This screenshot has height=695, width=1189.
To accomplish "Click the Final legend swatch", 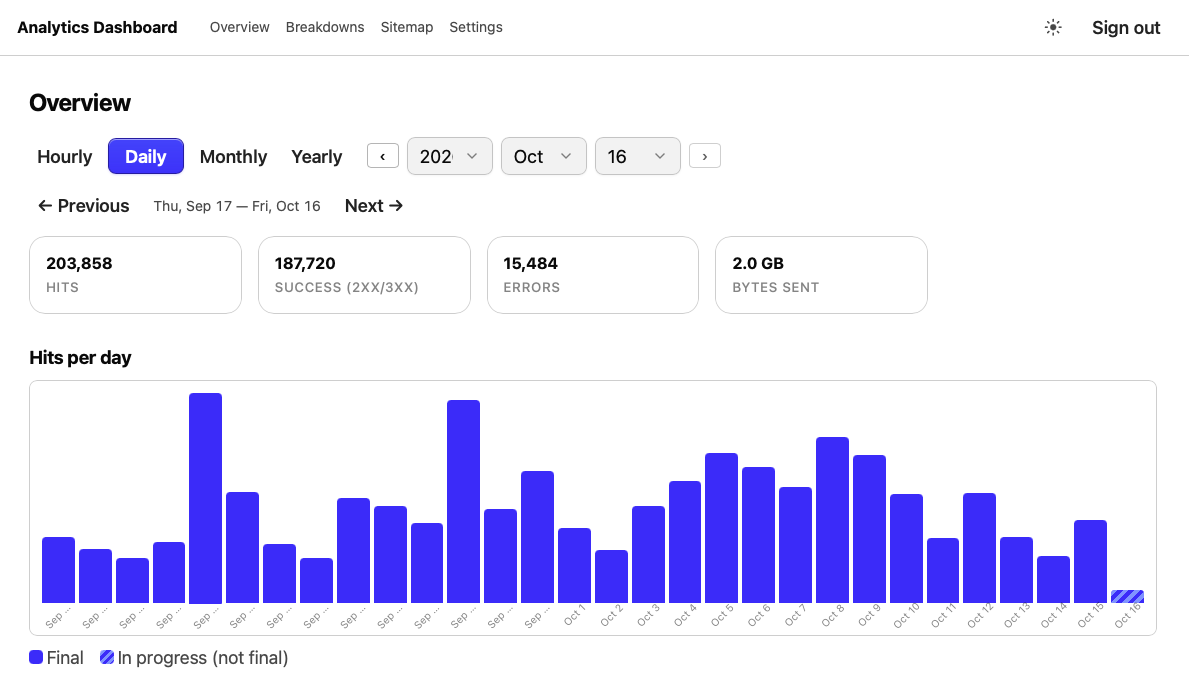I will pos(36,657).
